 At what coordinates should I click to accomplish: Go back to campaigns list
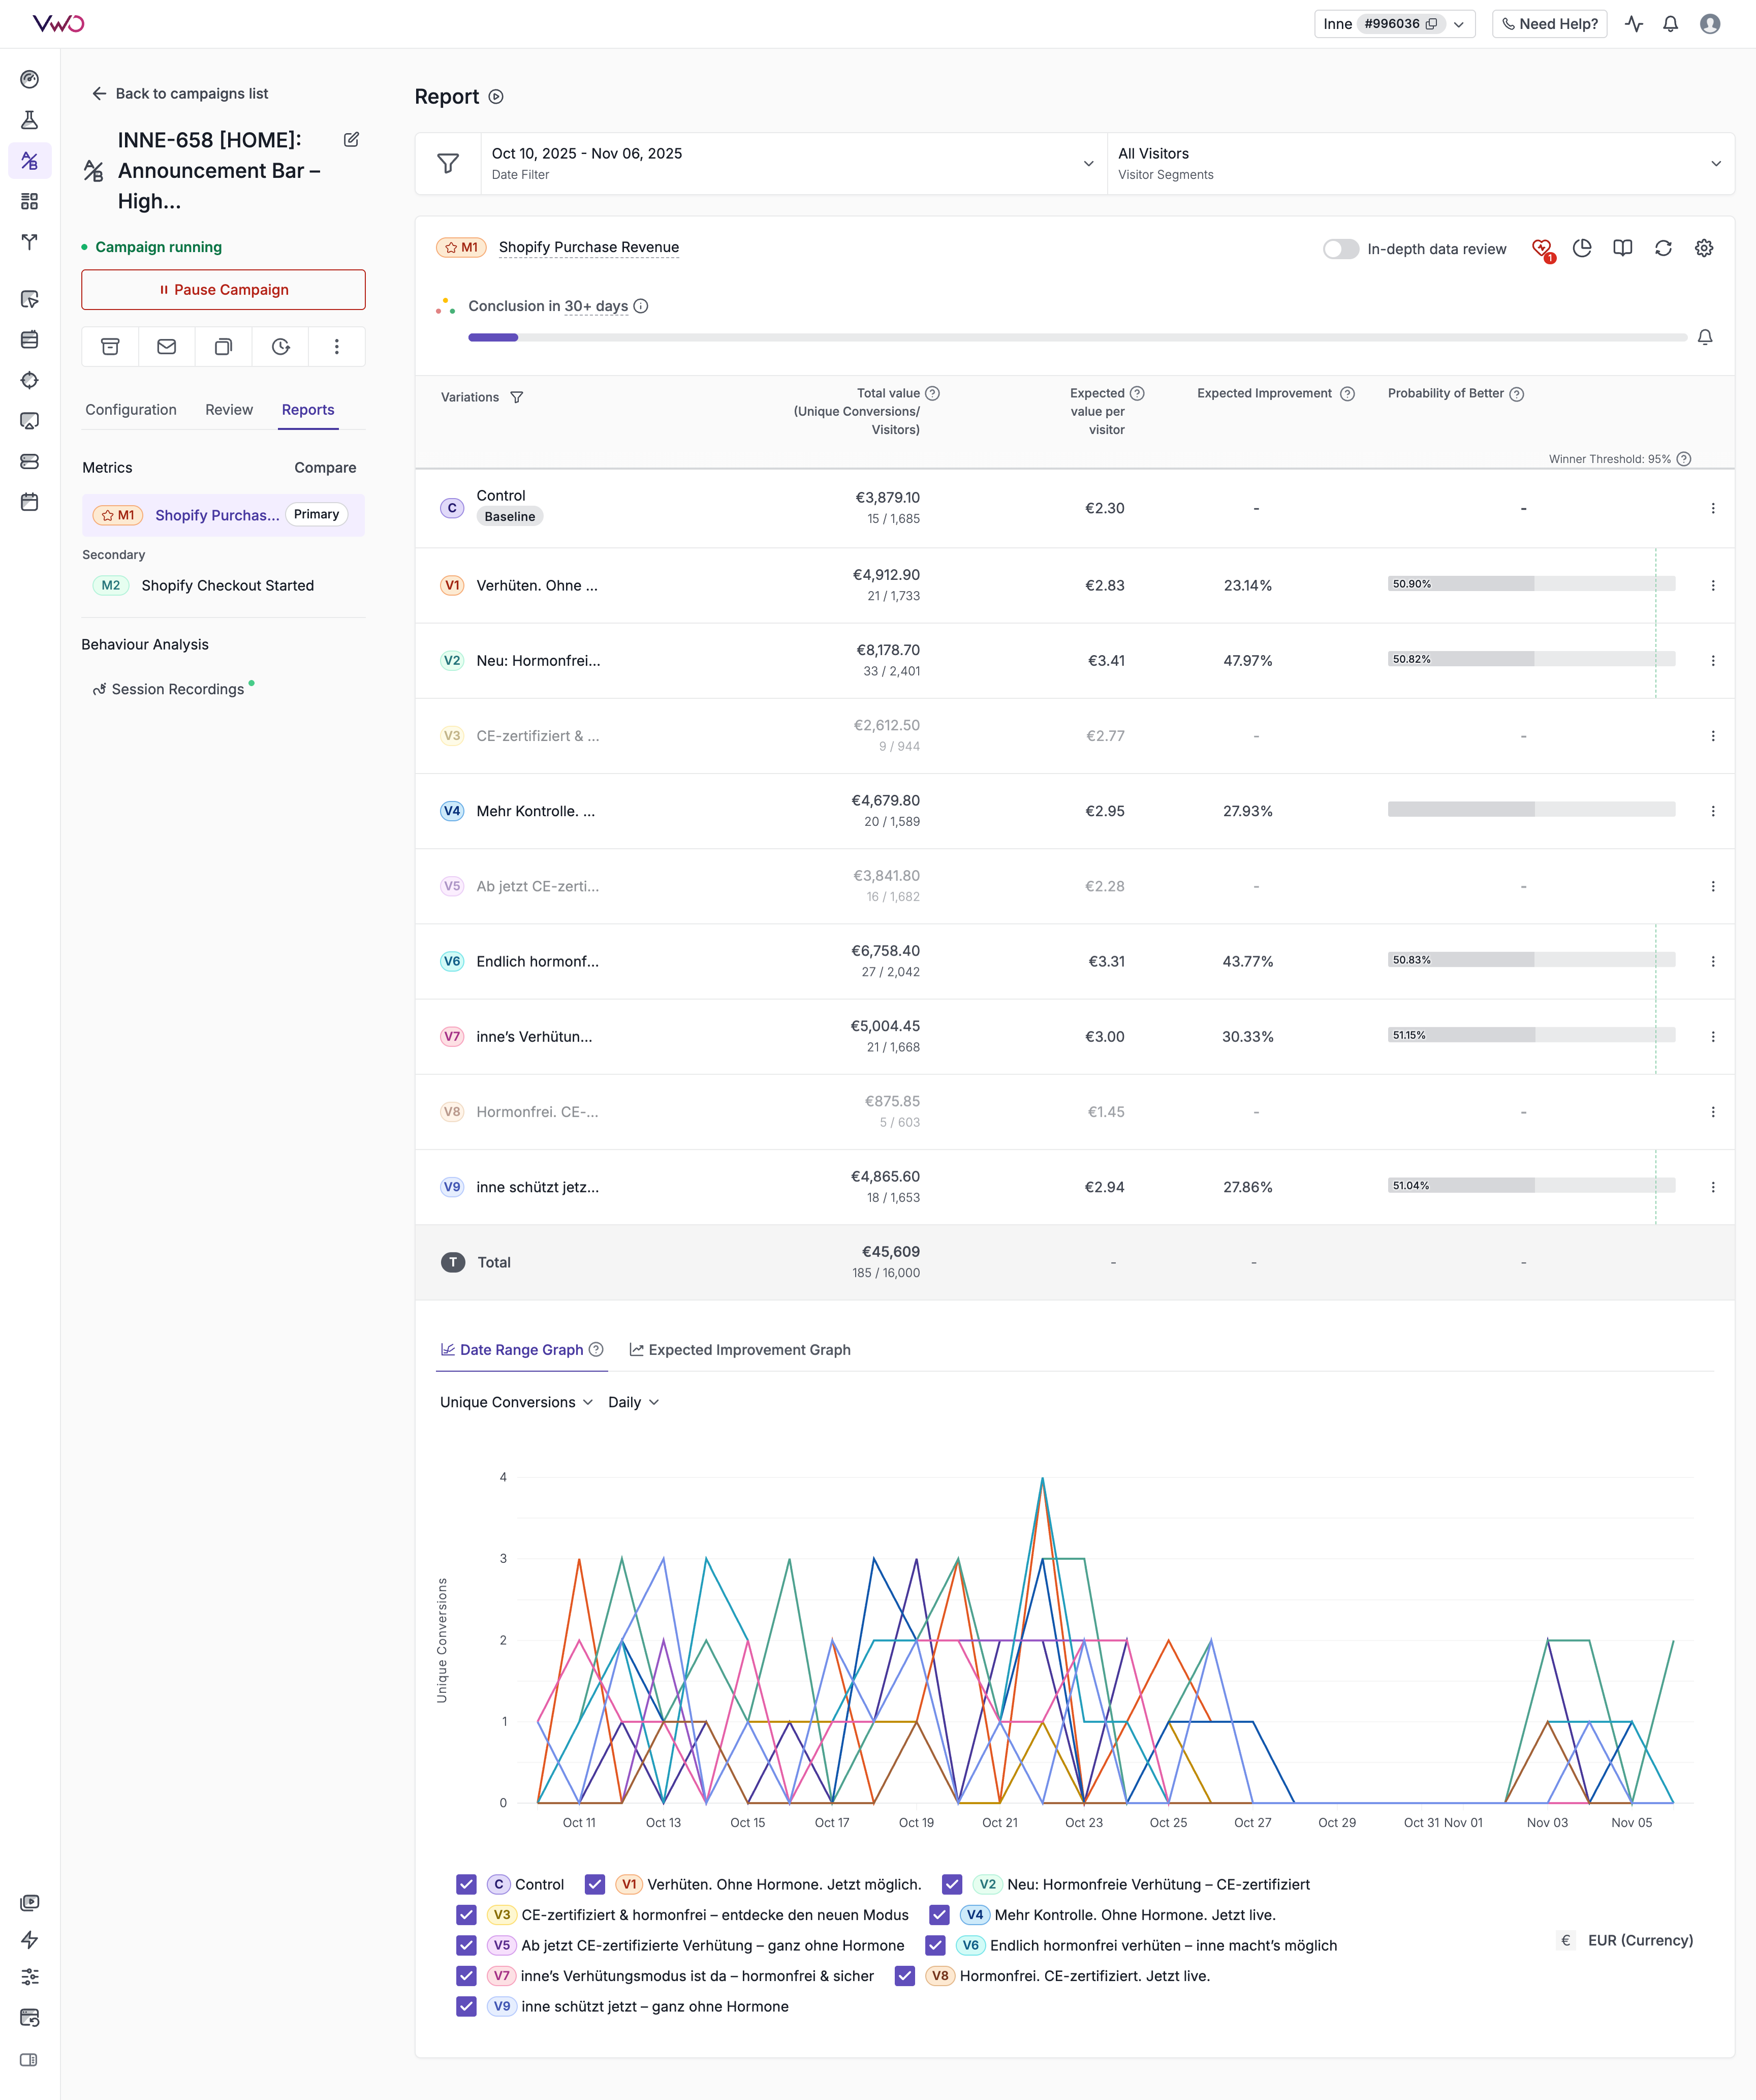tap(180, 94)
